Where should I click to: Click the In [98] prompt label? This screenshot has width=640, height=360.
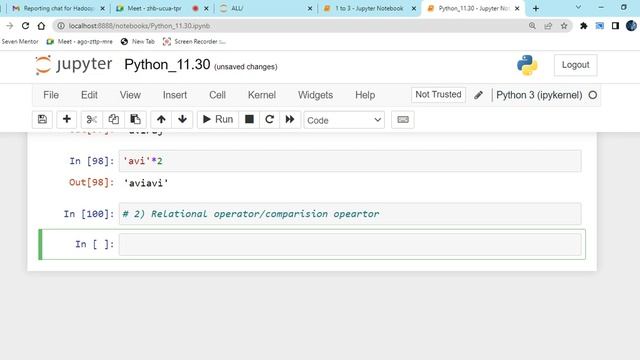point(91,161)
